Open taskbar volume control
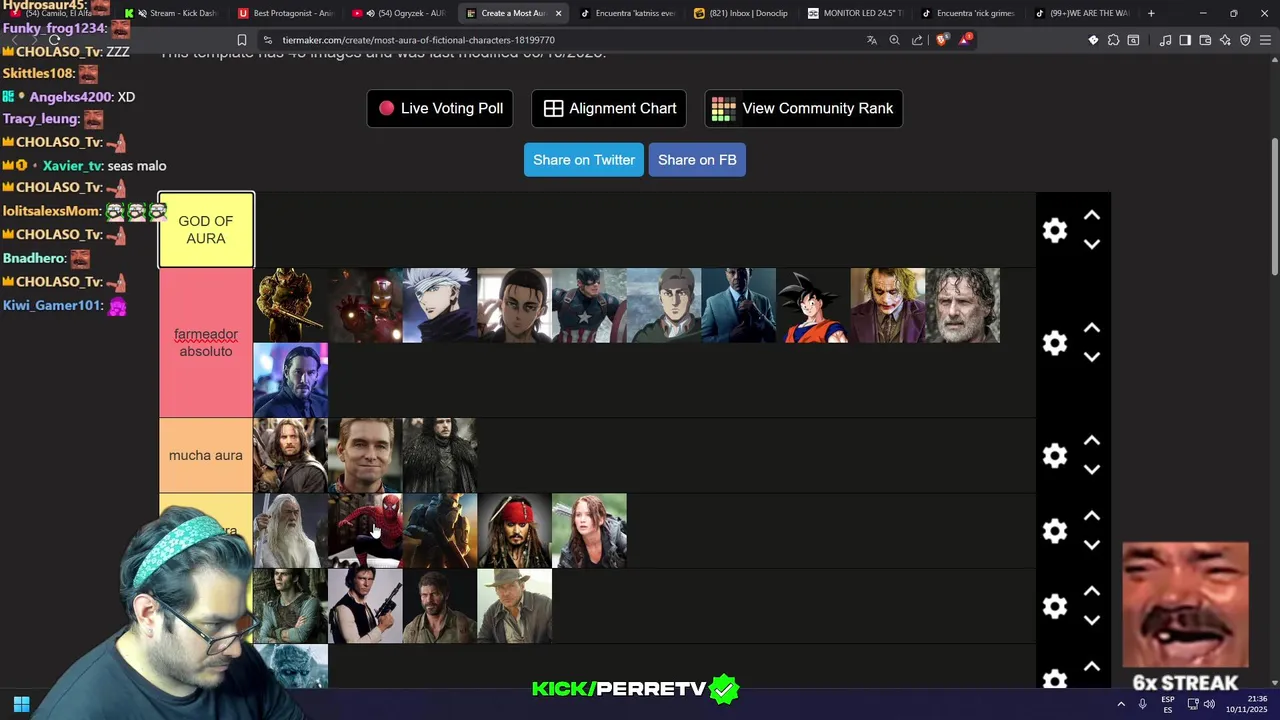 point(1209,704)
